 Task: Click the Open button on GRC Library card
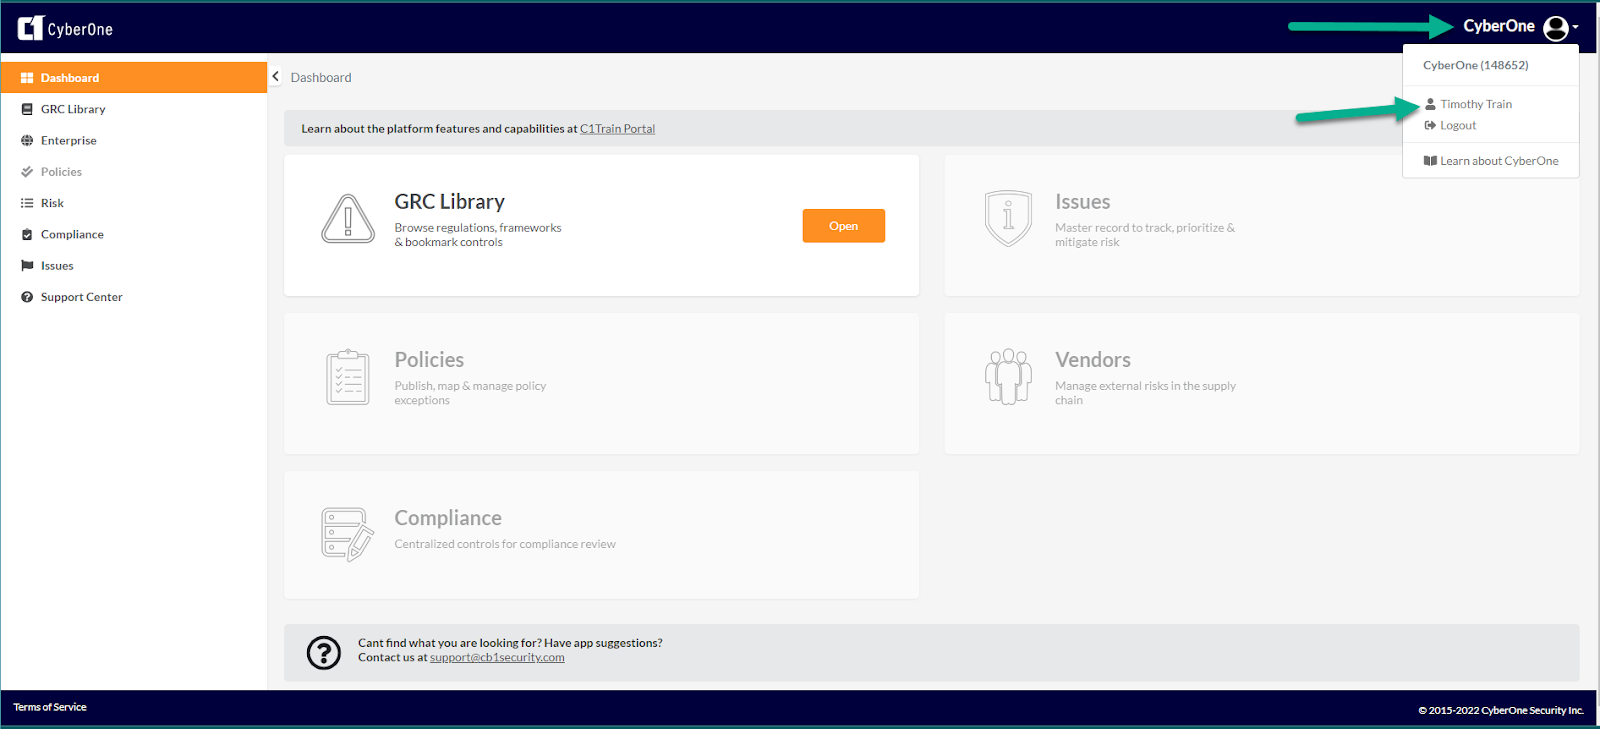click(844, 226)
